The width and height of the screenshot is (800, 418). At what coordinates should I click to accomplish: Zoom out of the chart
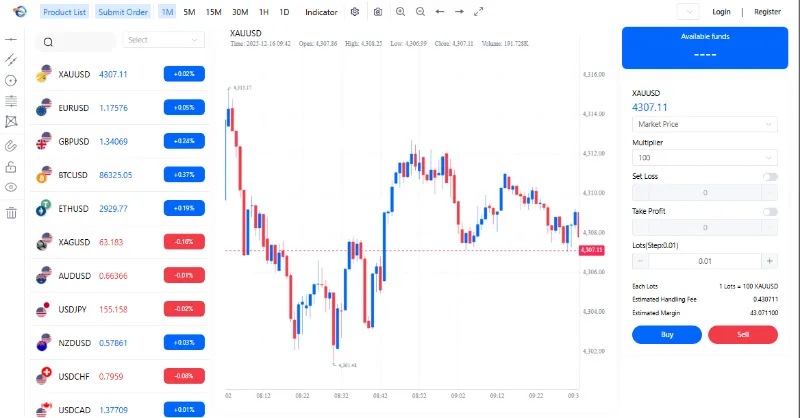point(420,12)
